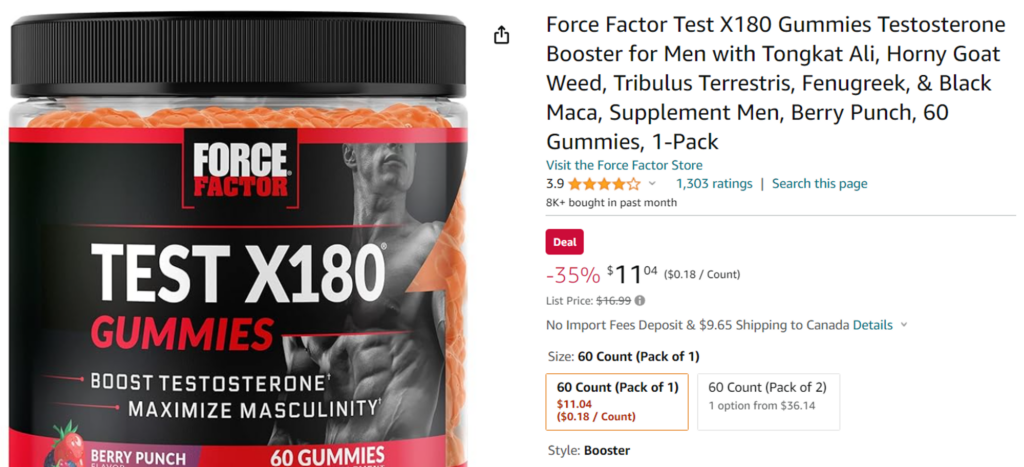
Task: Click the red Deal badge
Action: tap(565, 242)
